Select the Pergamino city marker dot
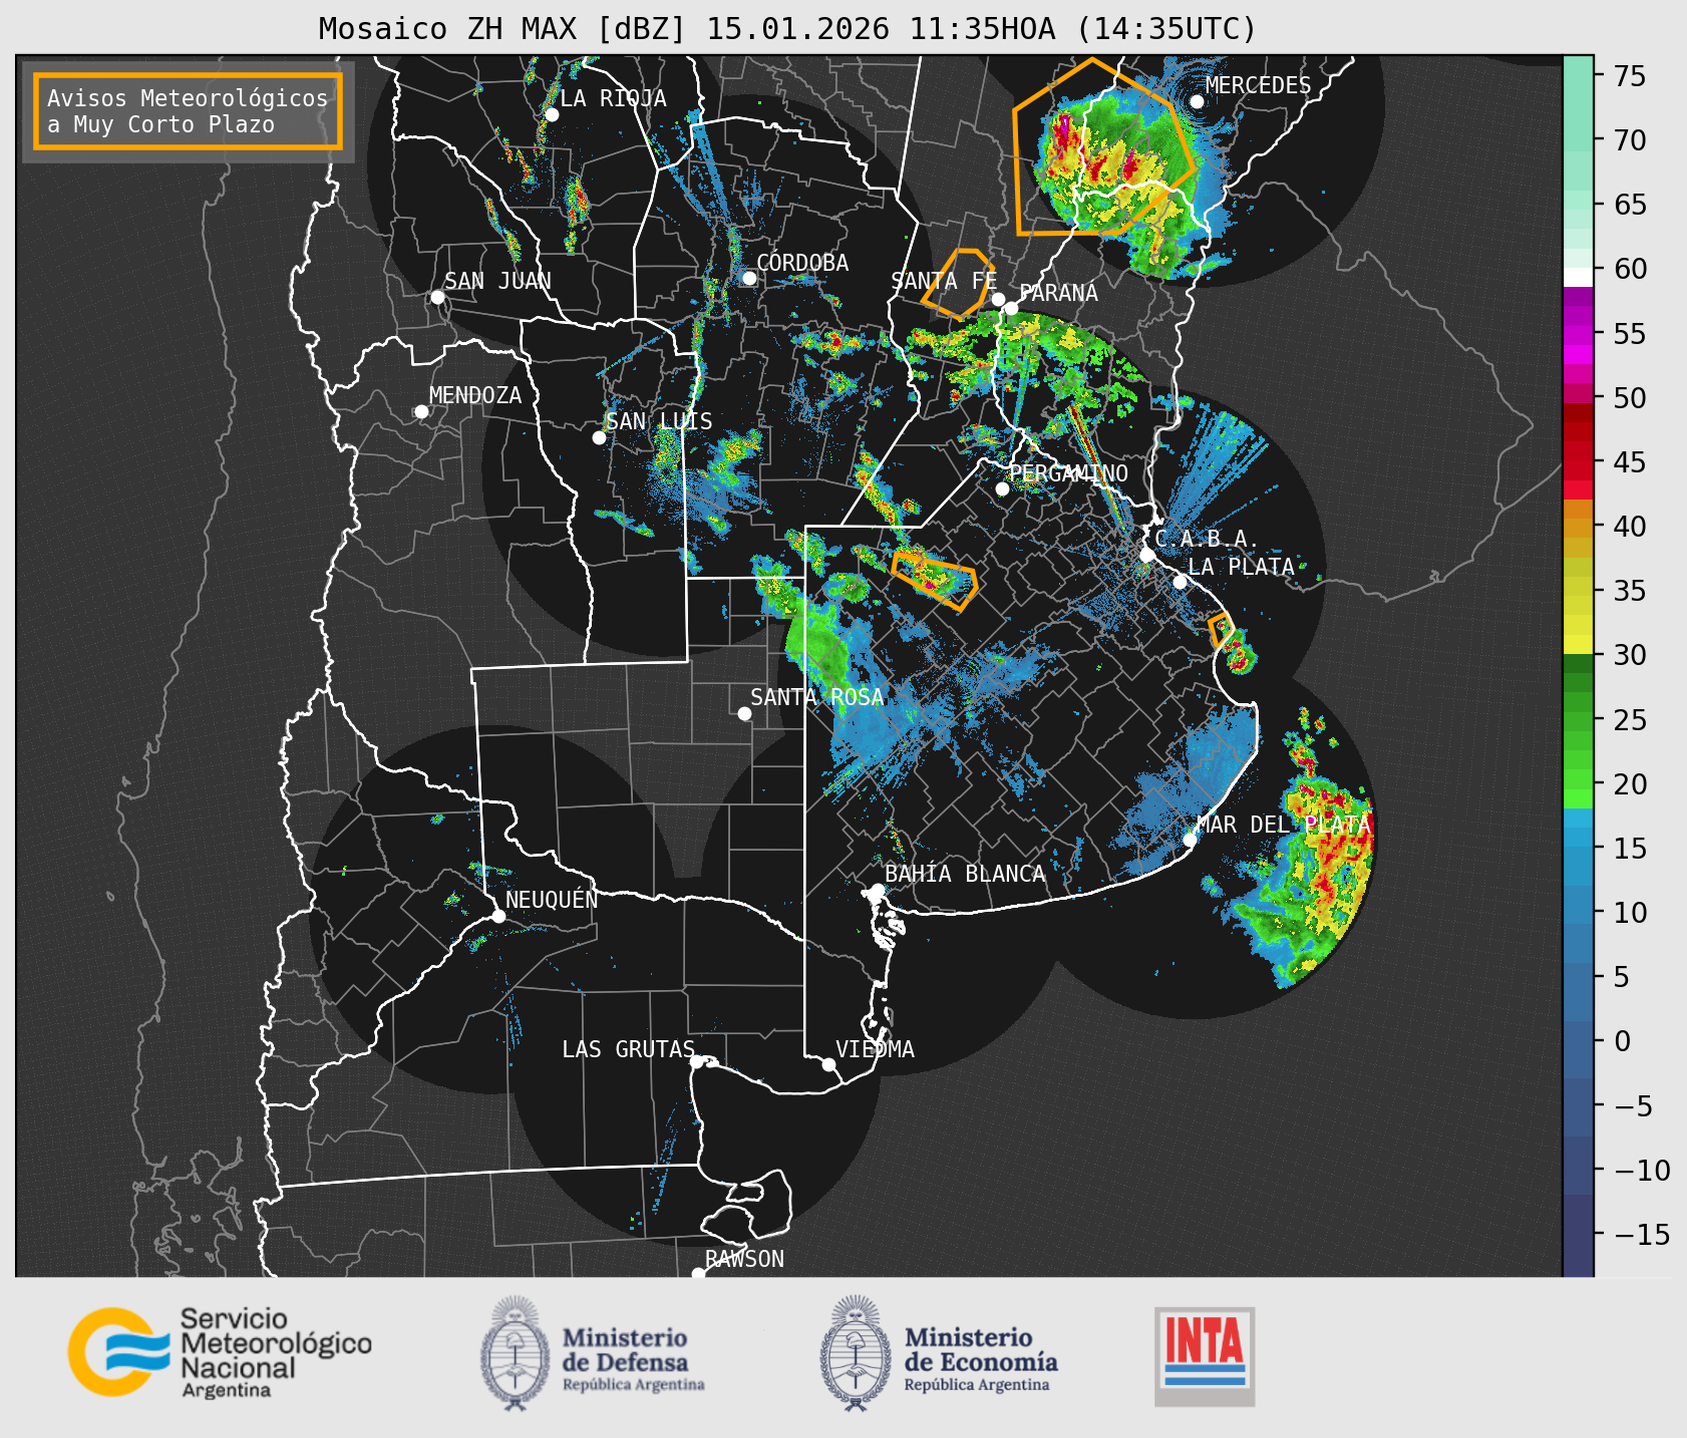1687x1438 pixels. pos(1002,489)
